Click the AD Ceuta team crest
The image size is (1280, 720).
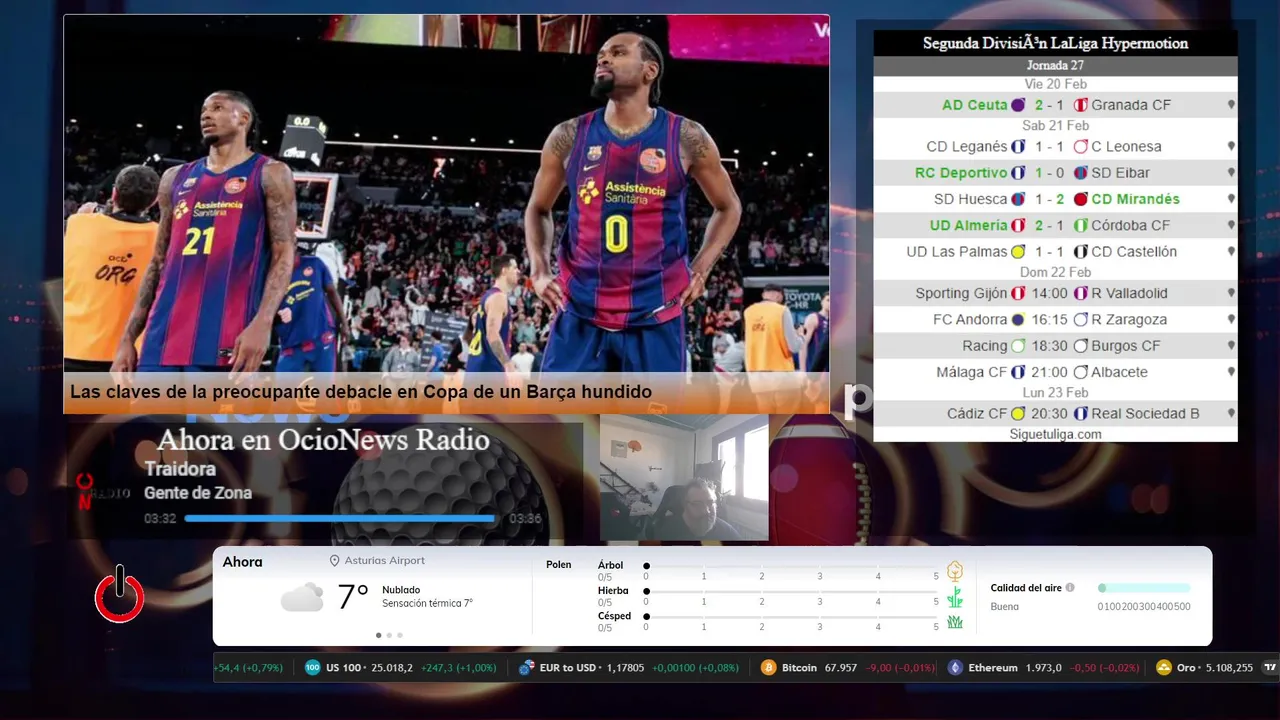click(x=1018, y=105)
